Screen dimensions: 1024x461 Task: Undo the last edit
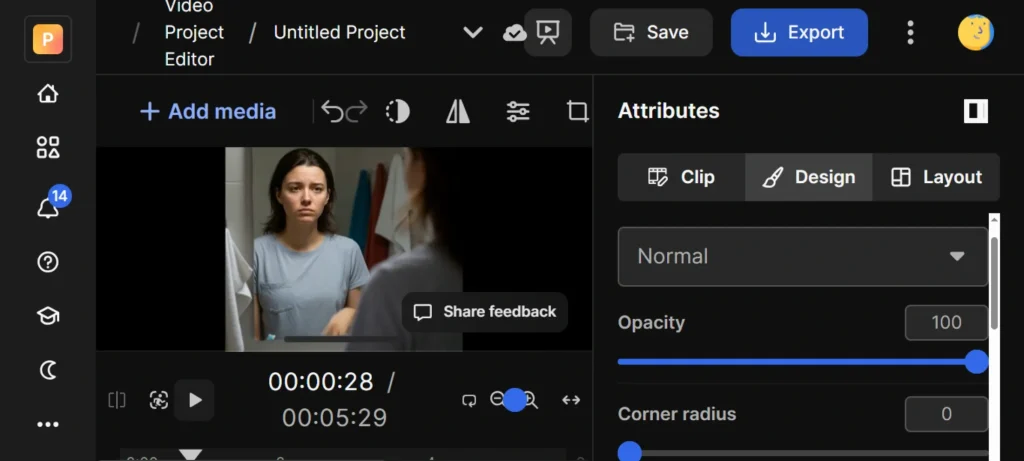[332, 111]
